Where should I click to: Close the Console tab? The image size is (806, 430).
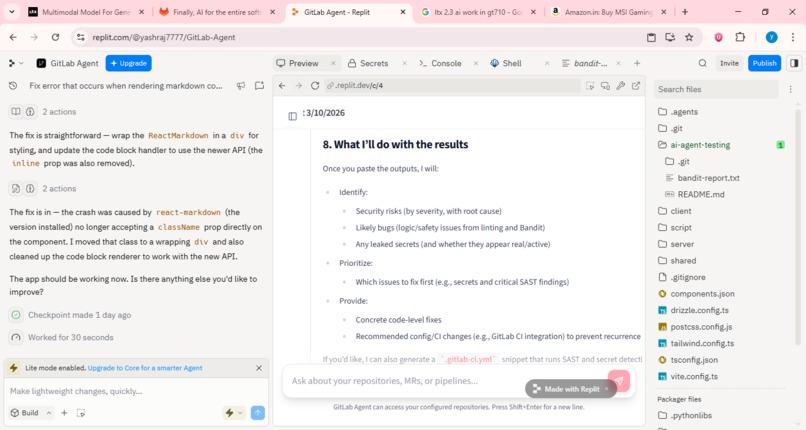click(x=475, y=63)
